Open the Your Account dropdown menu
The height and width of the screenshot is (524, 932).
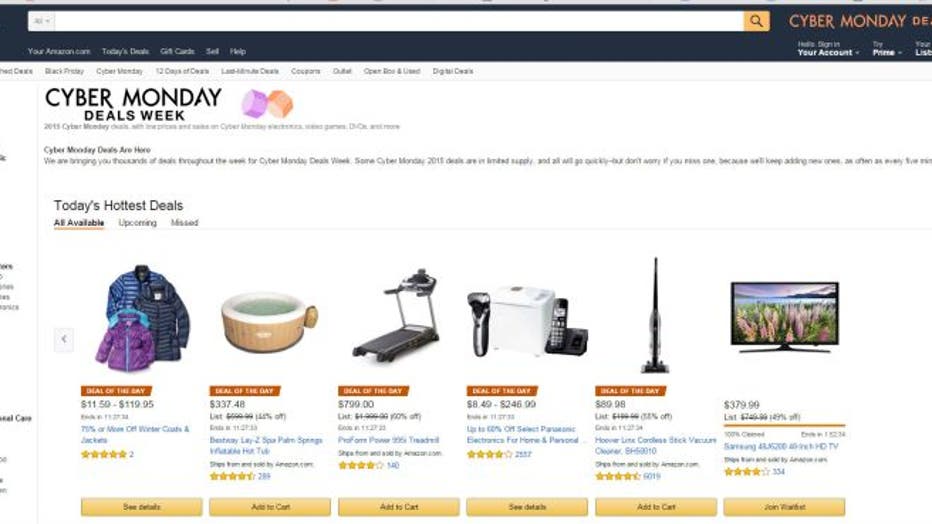tap(828, 49)
